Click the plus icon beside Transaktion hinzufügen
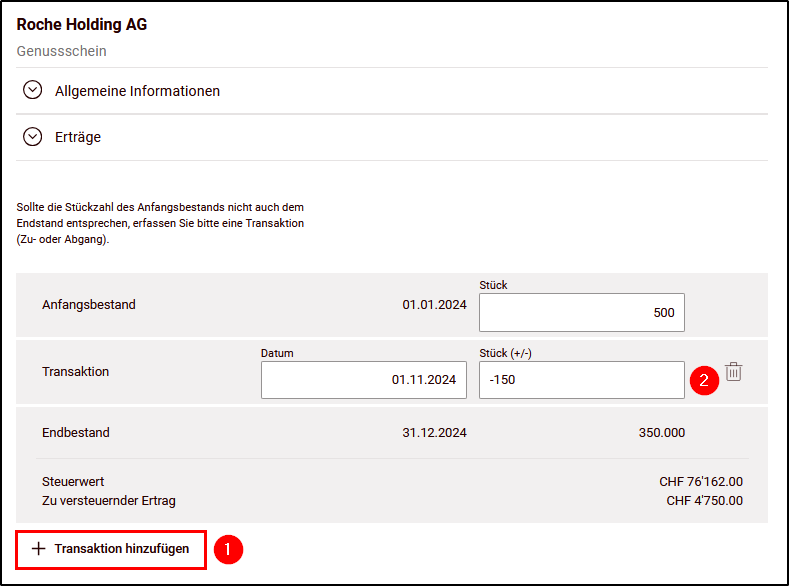Viewport: 789px width, 586px height. (x=38, y=549)
